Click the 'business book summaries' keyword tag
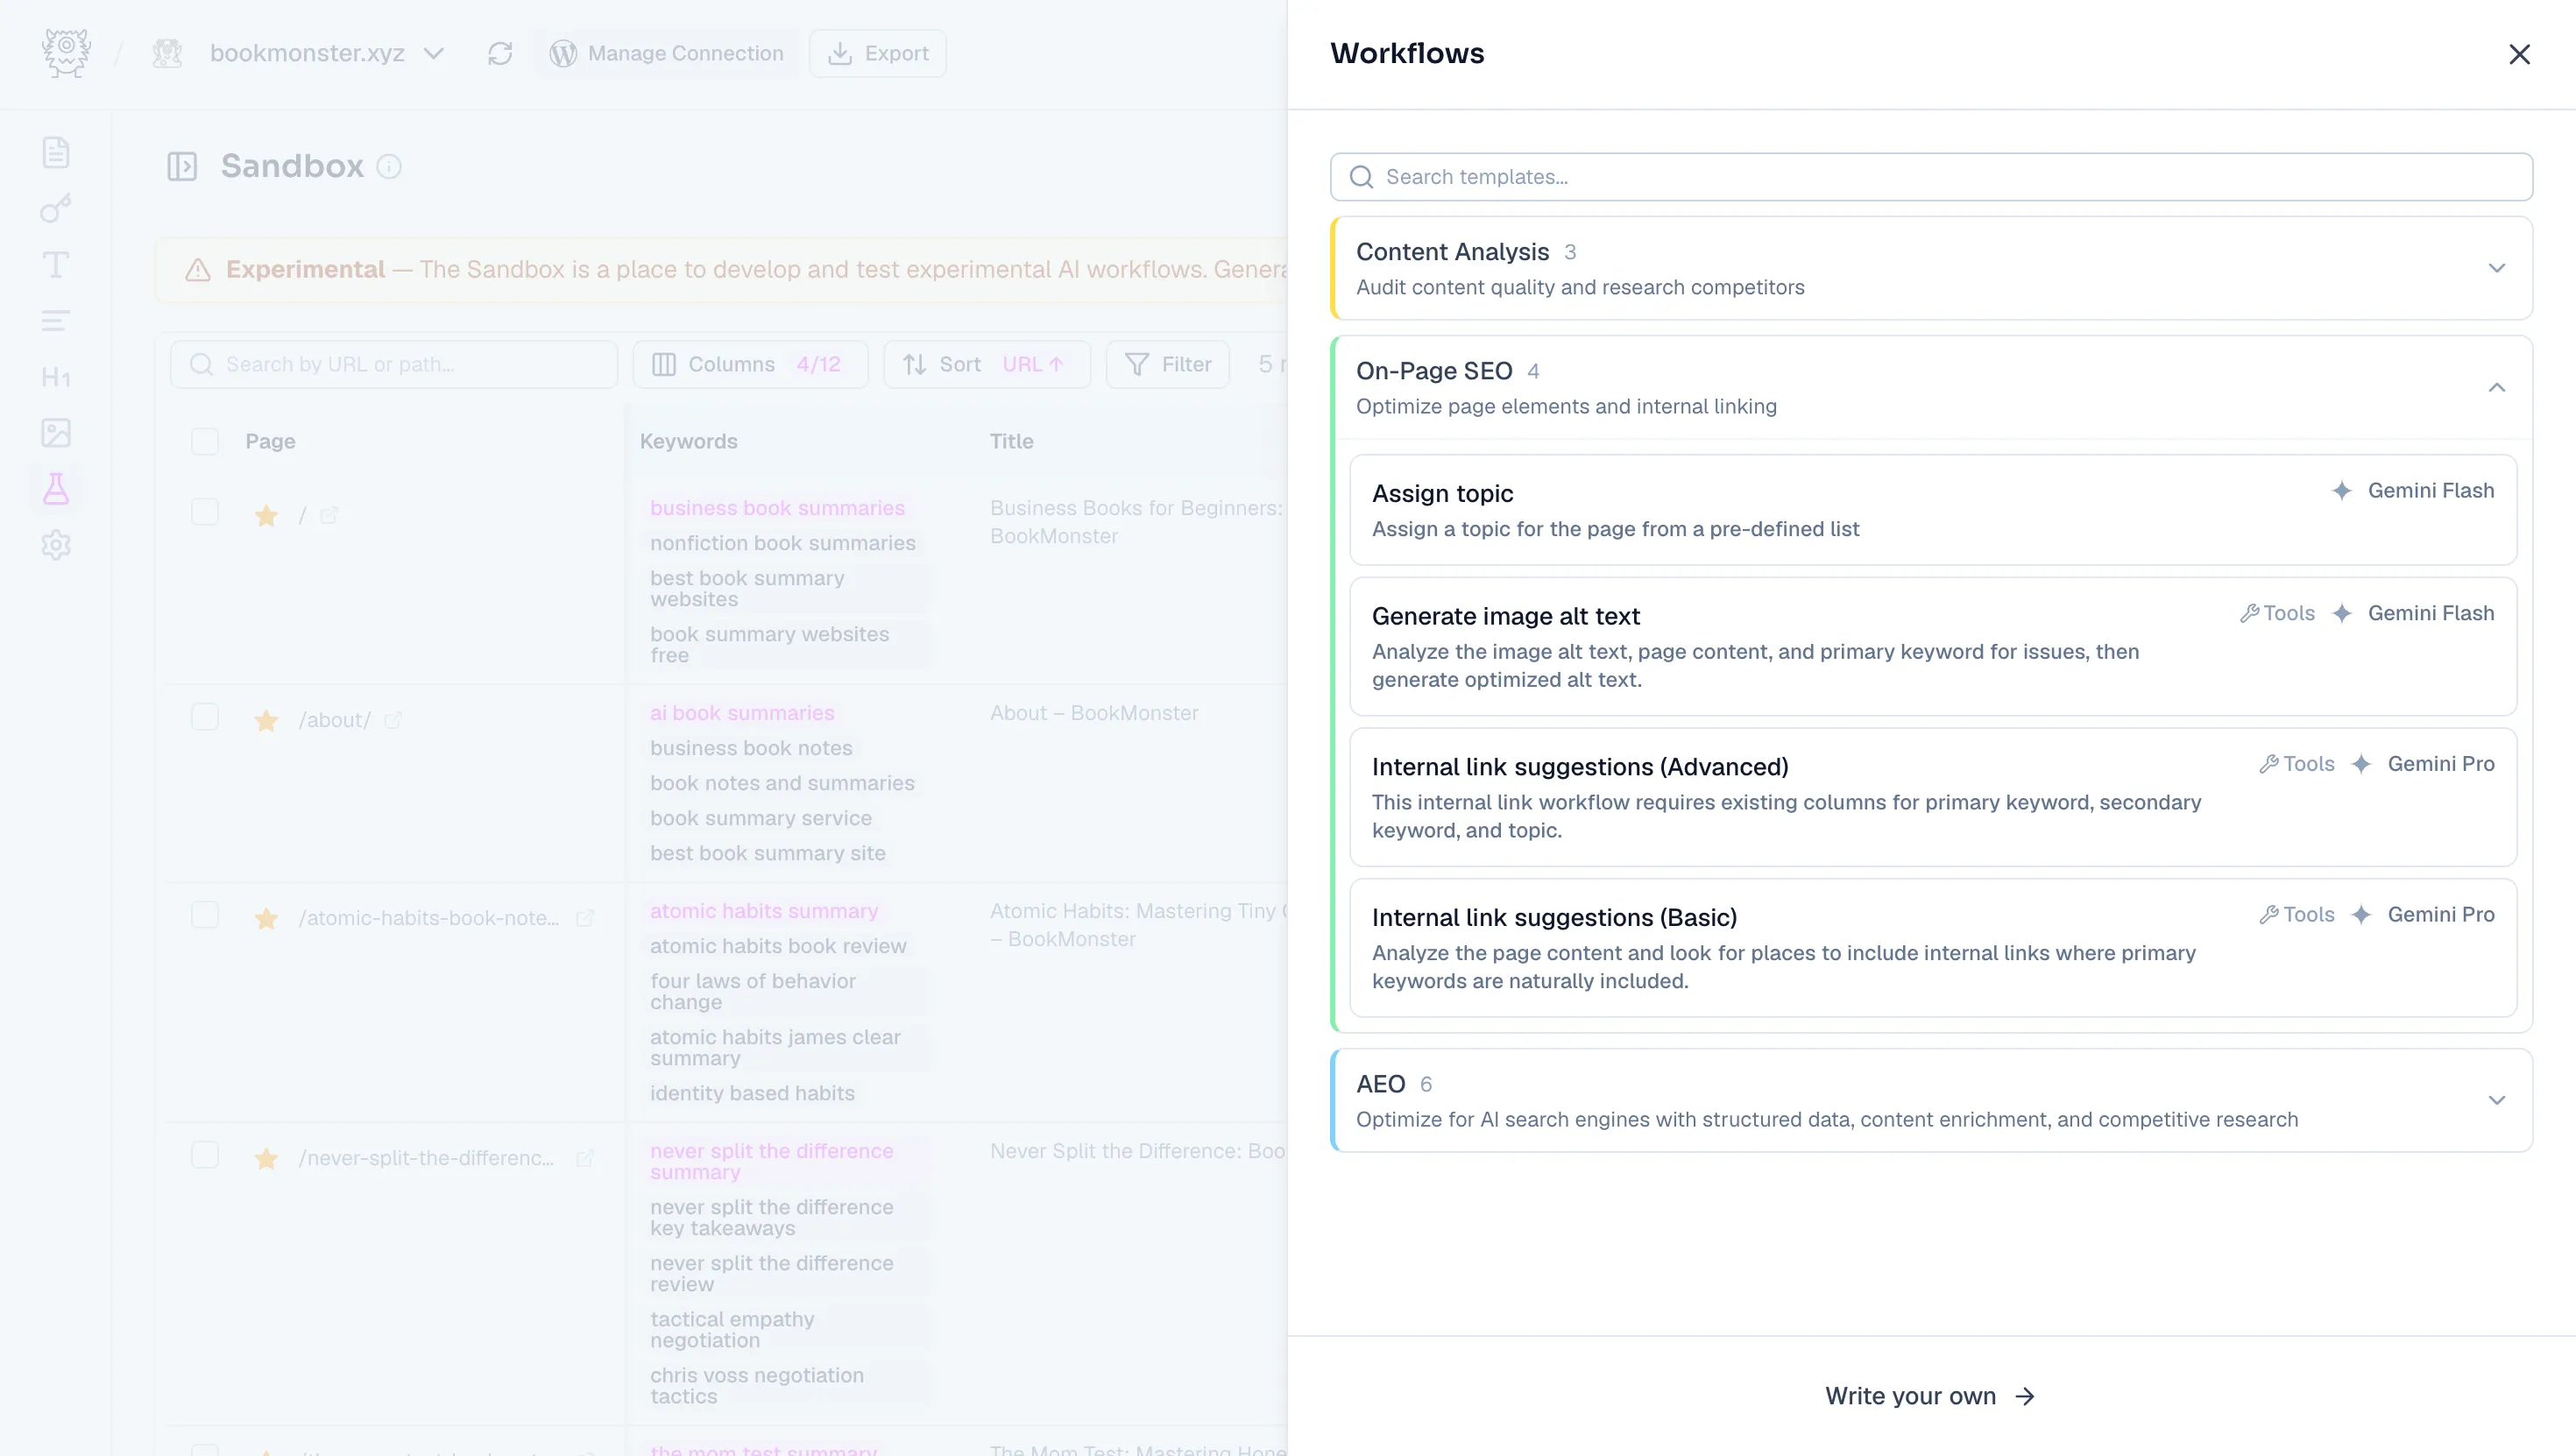 pyautogui.click(x=777, y=509)
